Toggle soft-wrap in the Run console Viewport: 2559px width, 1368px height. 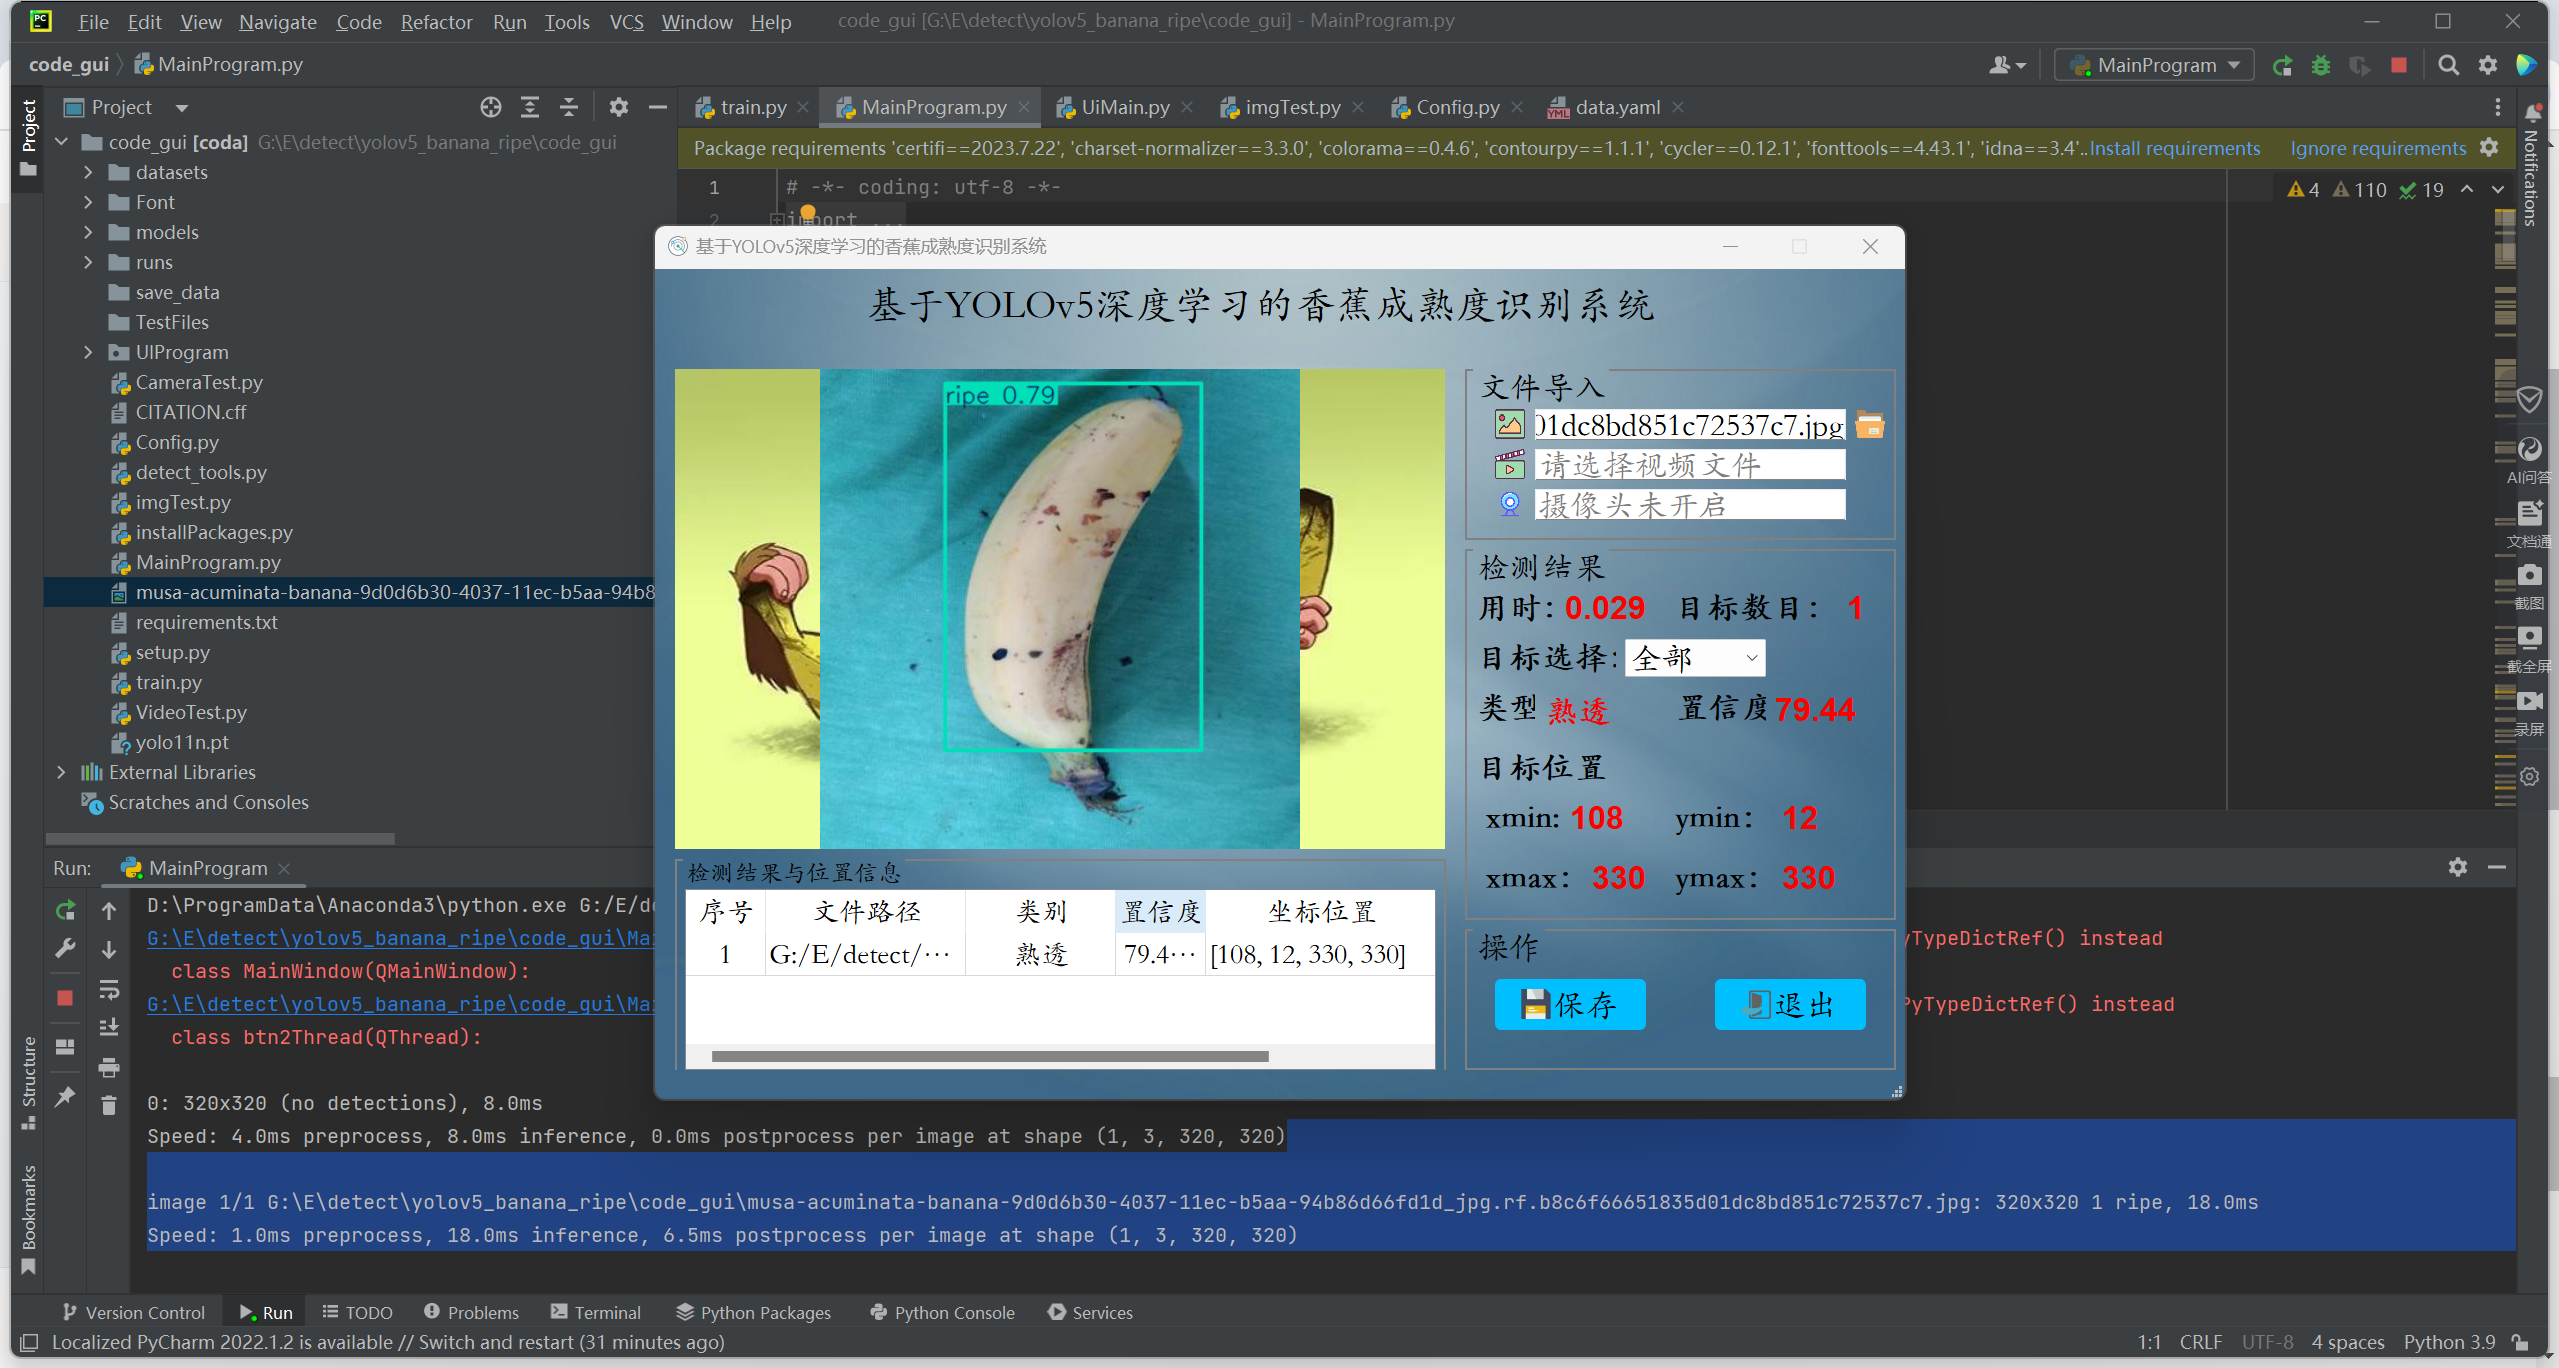109,990
